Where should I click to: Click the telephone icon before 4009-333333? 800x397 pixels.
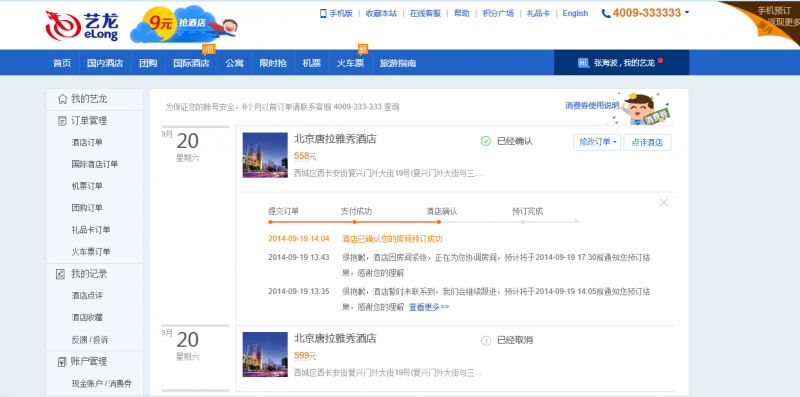point(606,14)
